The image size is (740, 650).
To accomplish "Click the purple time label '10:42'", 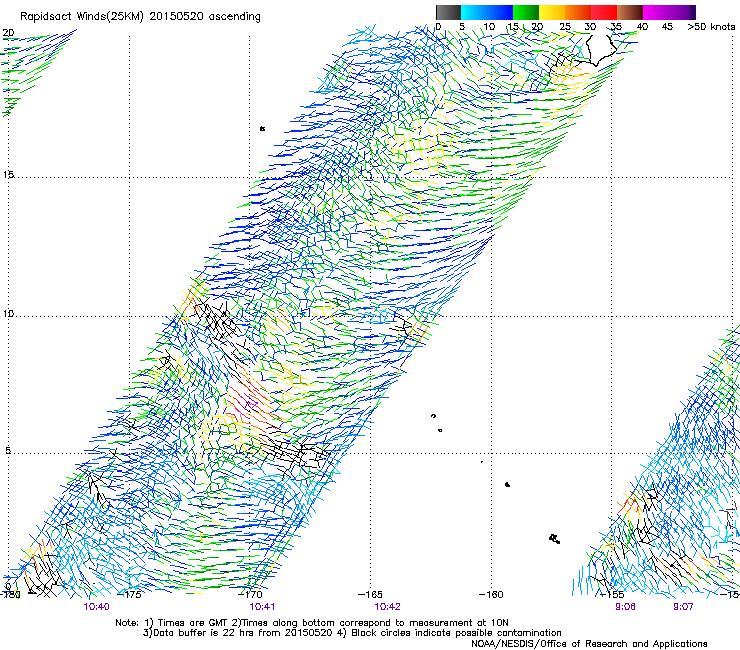I will click(387, 607).
